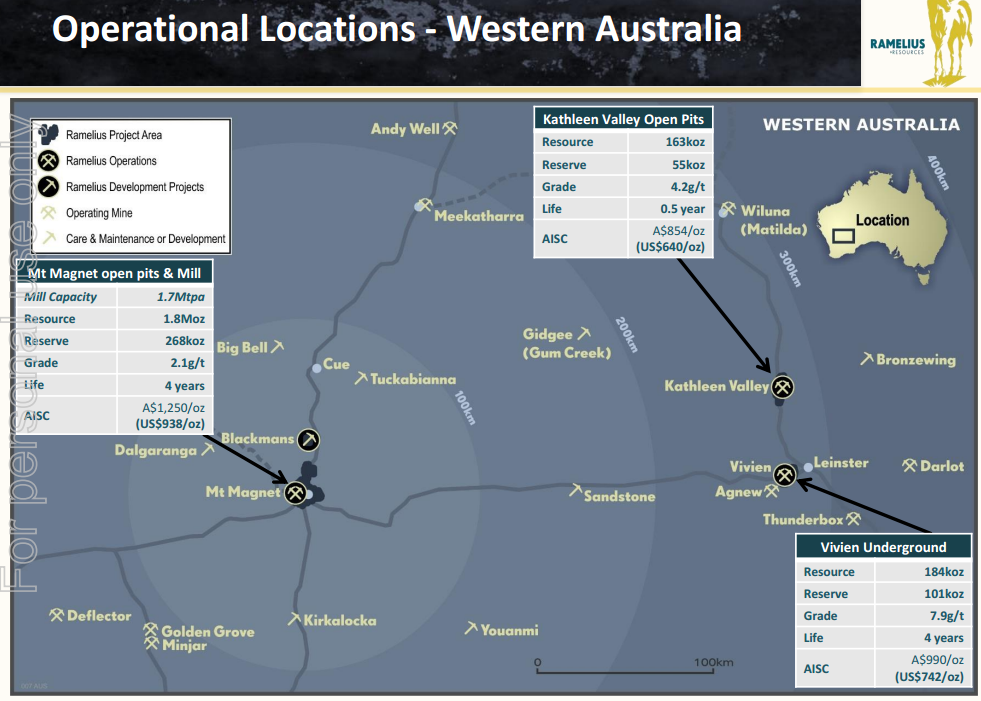Click the Vivien operations icon

(x=785, y=475)
